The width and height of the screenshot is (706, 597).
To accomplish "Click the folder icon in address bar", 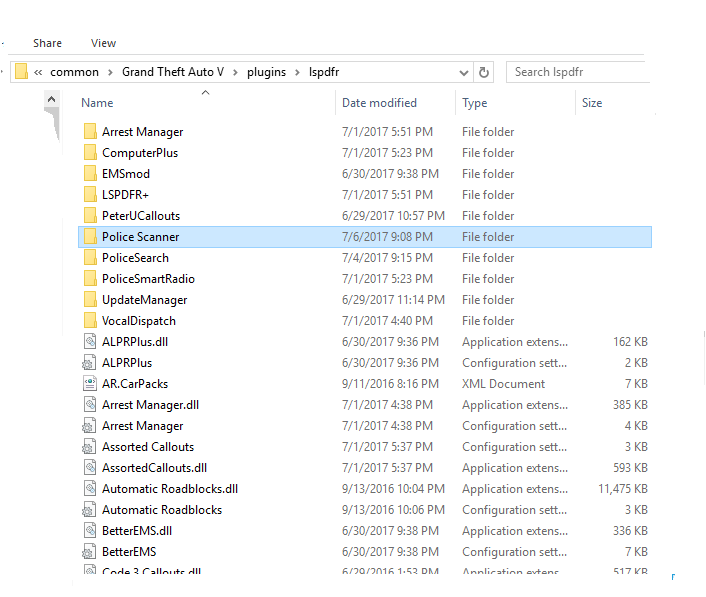I will (x=21, y=72).
